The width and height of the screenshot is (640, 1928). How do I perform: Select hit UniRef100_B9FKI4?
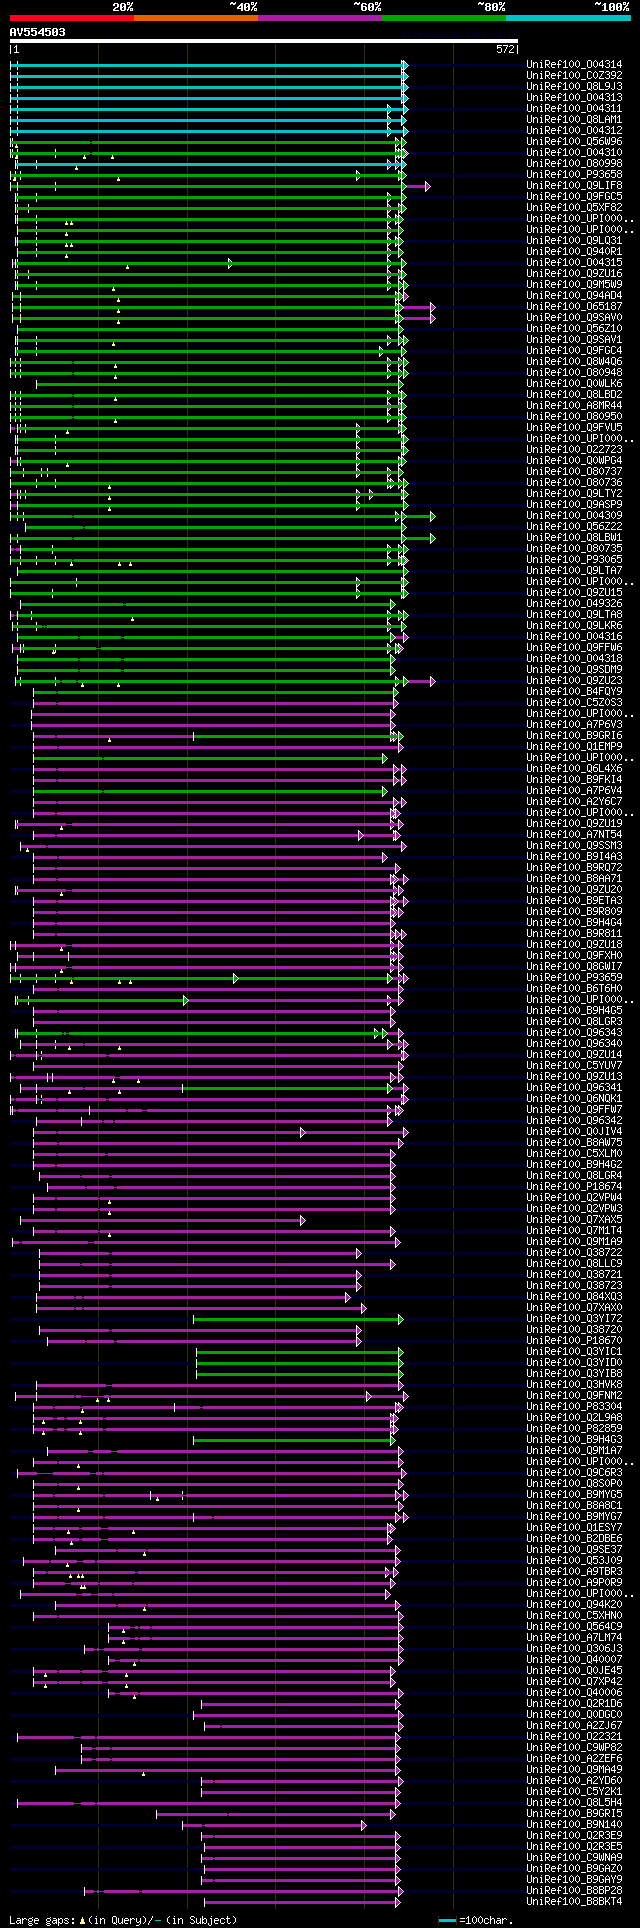pos(574,779)
